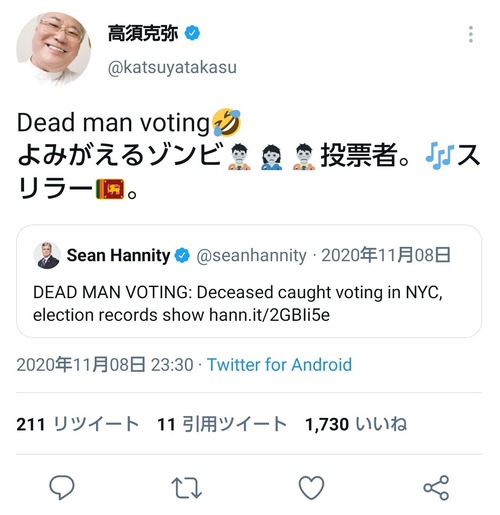The image size is (500, 515).
Task: Retweet using the arrows icon
Action: click(x=186, y=488)
